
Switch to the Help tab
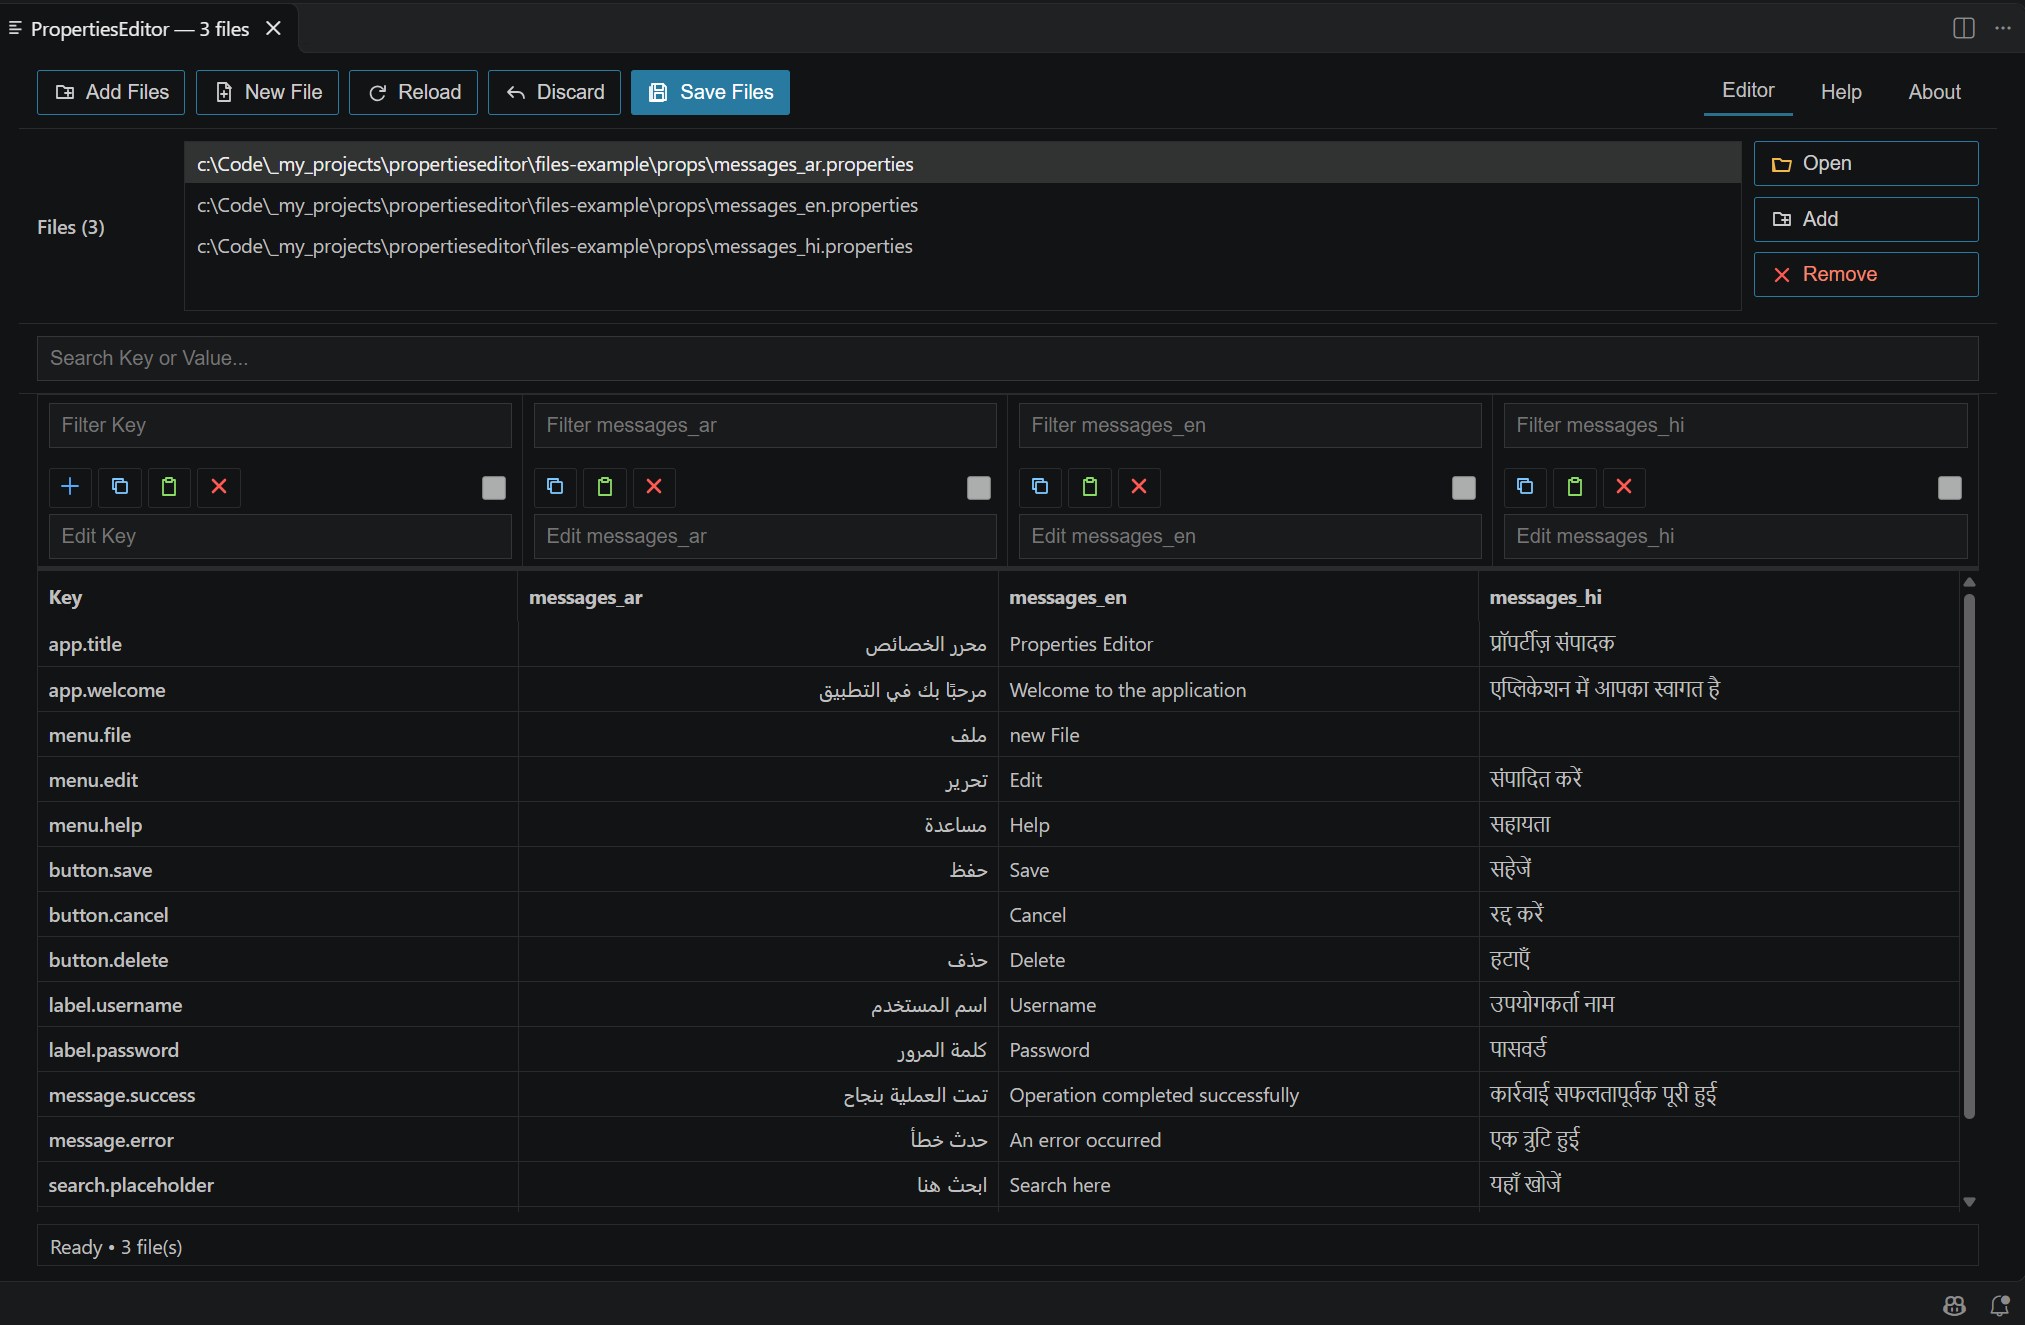click(x=1841, y=92)
